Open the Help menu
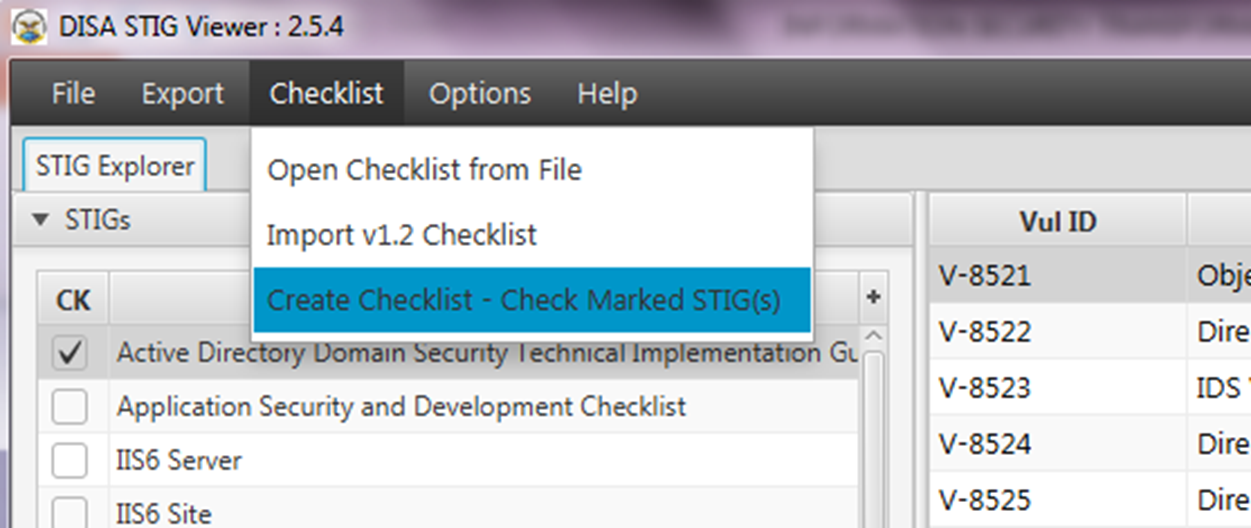 tap(607, 94)
